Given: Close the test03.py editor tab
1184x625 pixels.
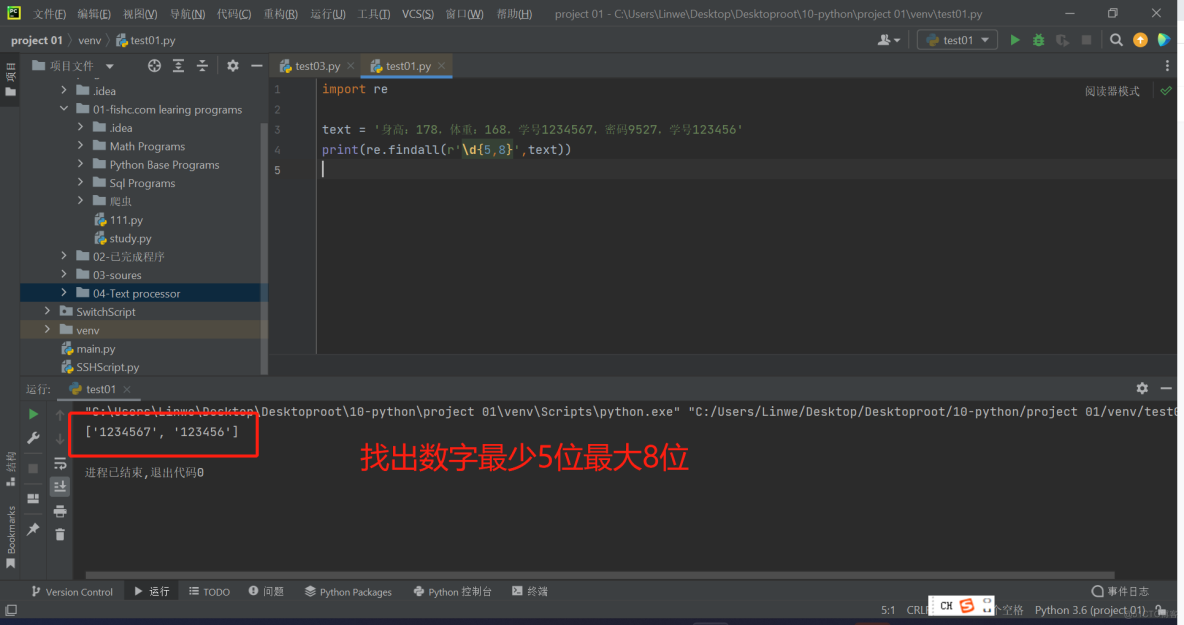Looking at the screenshot, I should (x=350, y=66).
